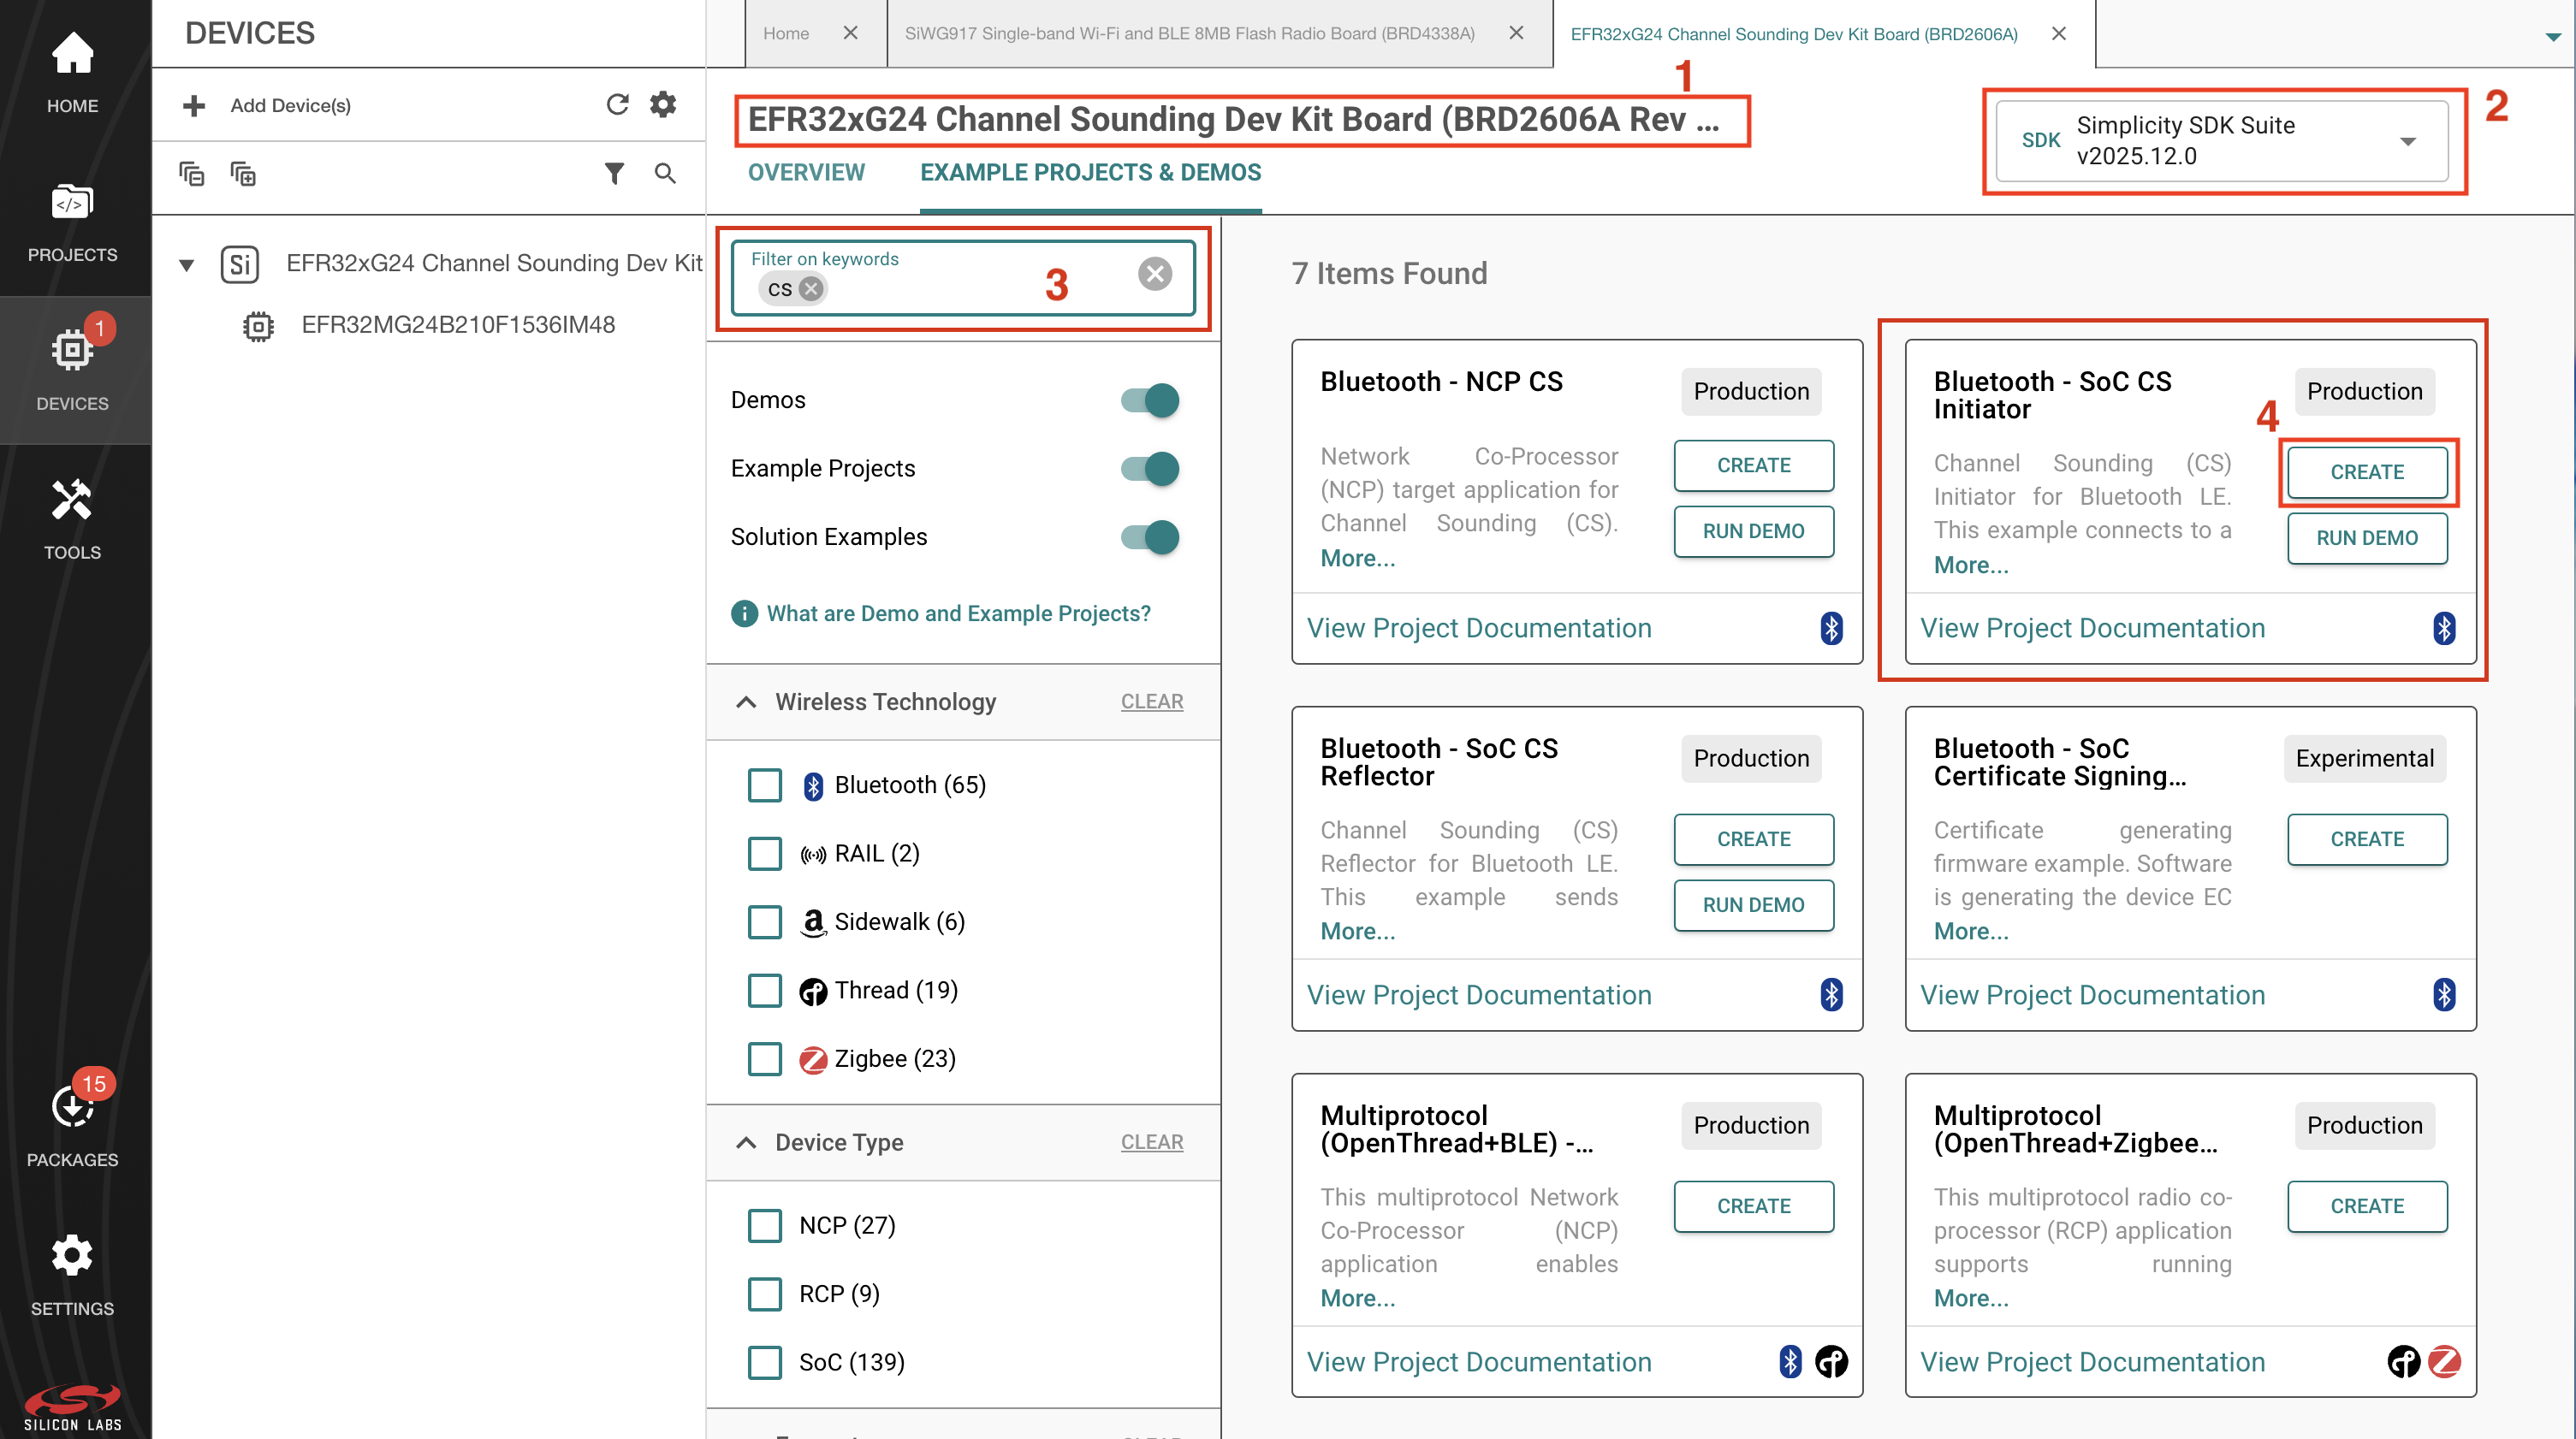Create the Bluetooth SoC CS Initiator project

[2367, 472]
